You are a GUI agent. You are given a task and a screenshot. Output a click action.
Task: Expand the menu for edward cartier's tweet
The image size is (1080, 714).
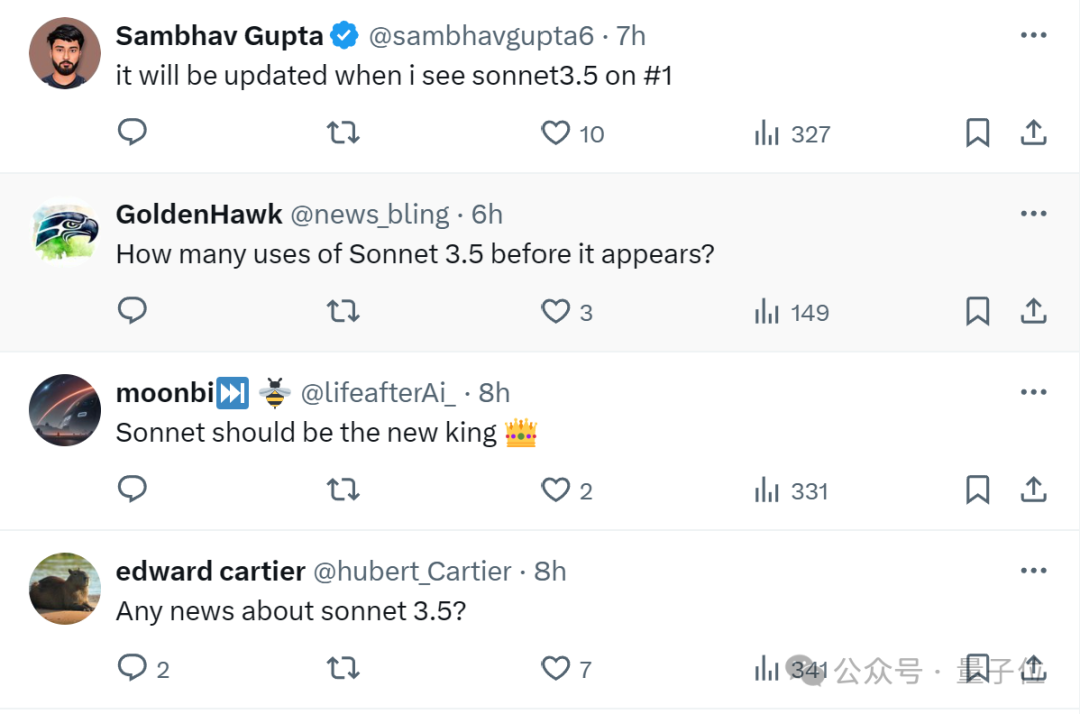[x=1033, y=571]
